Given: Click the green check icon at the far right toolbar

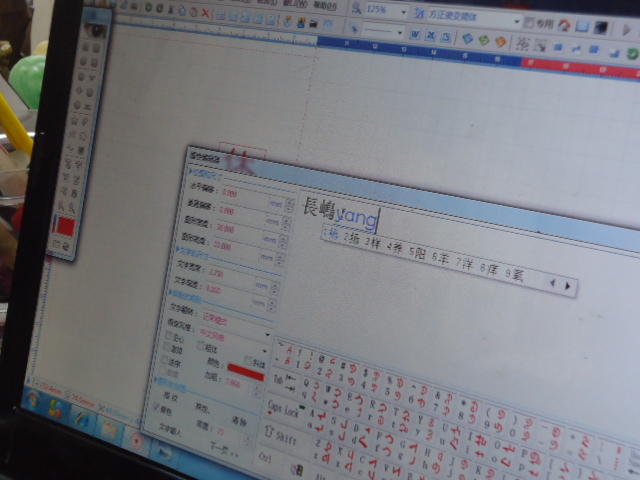Looking at the screenshot, I should [633, 53].
